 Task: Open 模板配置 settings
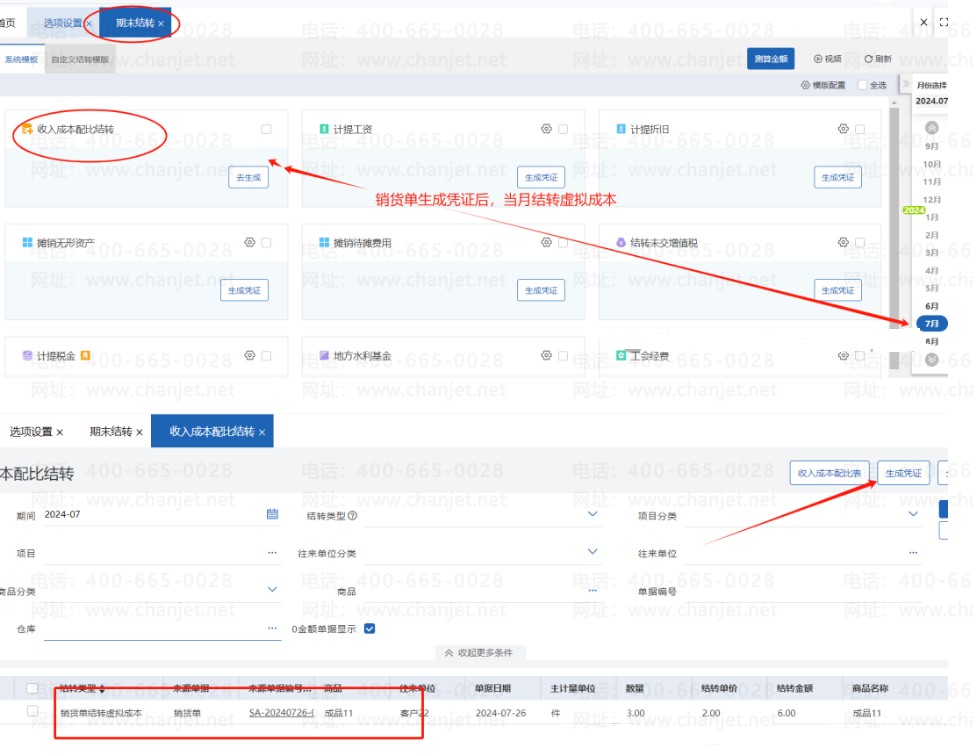(x=823, y=85)
